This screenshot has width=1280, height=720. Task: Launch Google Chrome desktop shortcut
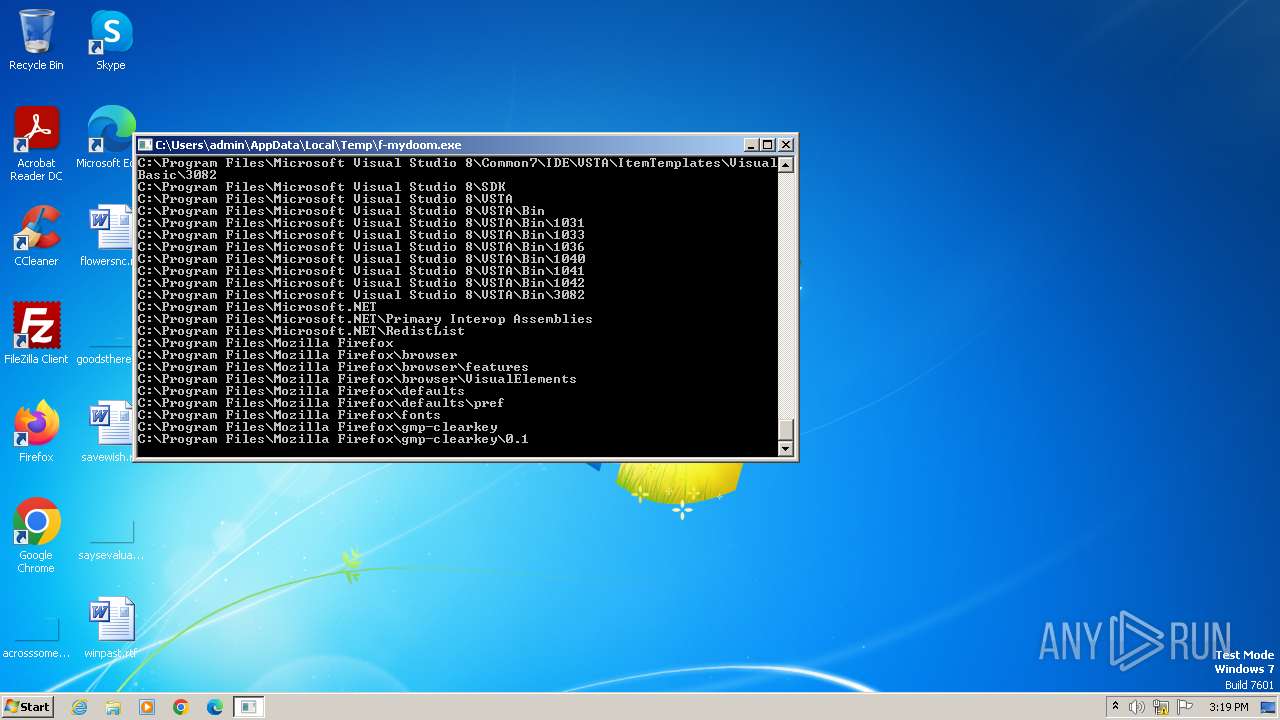(36, 536)
